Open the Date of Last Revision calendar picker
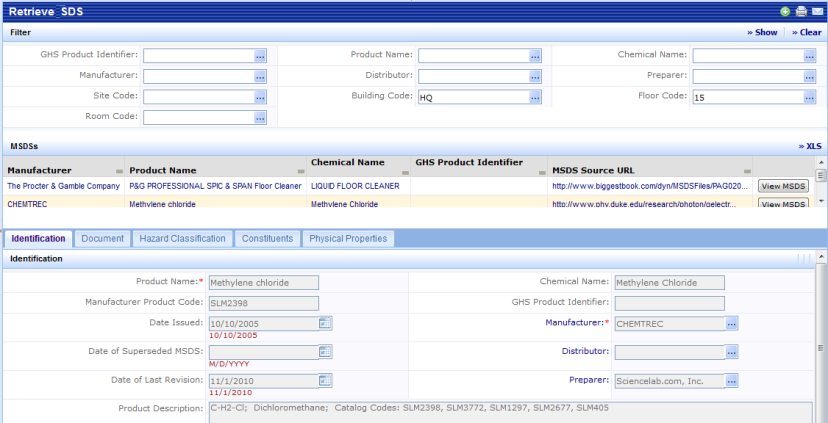This screenshot has height=423, width=828. point(325,380)
